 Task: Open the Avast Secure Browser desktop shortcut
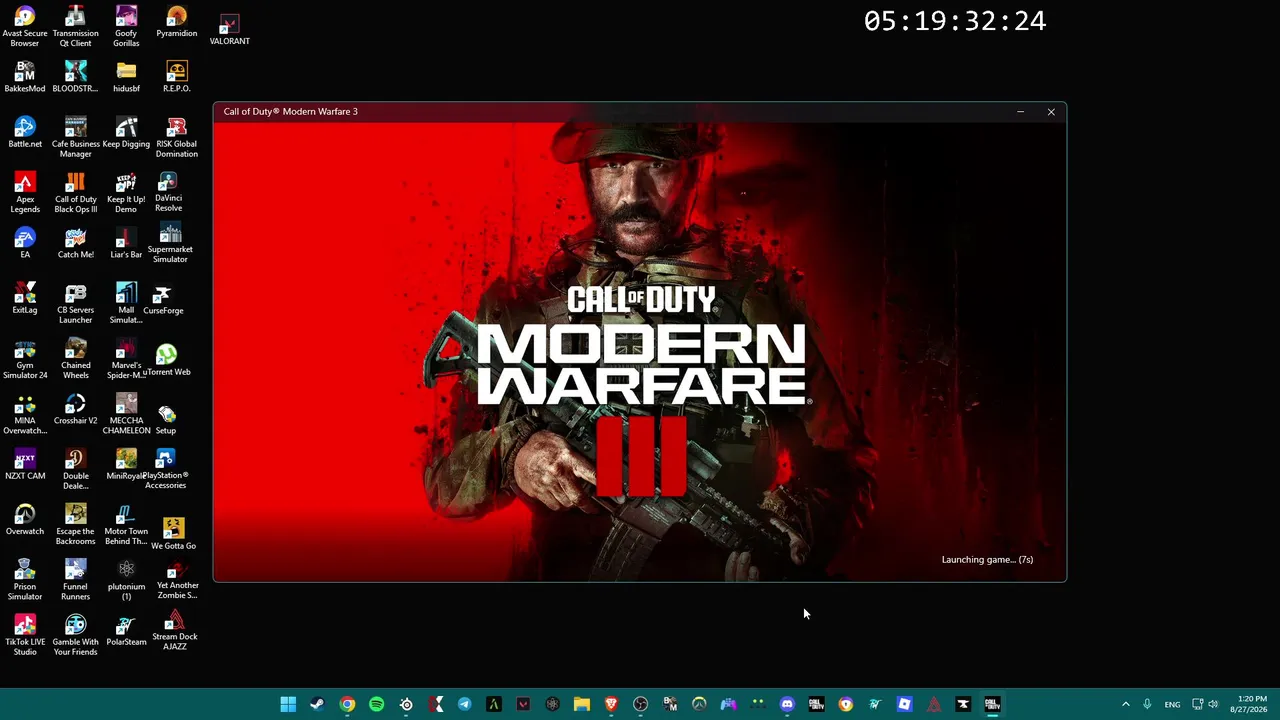(25, 27)
